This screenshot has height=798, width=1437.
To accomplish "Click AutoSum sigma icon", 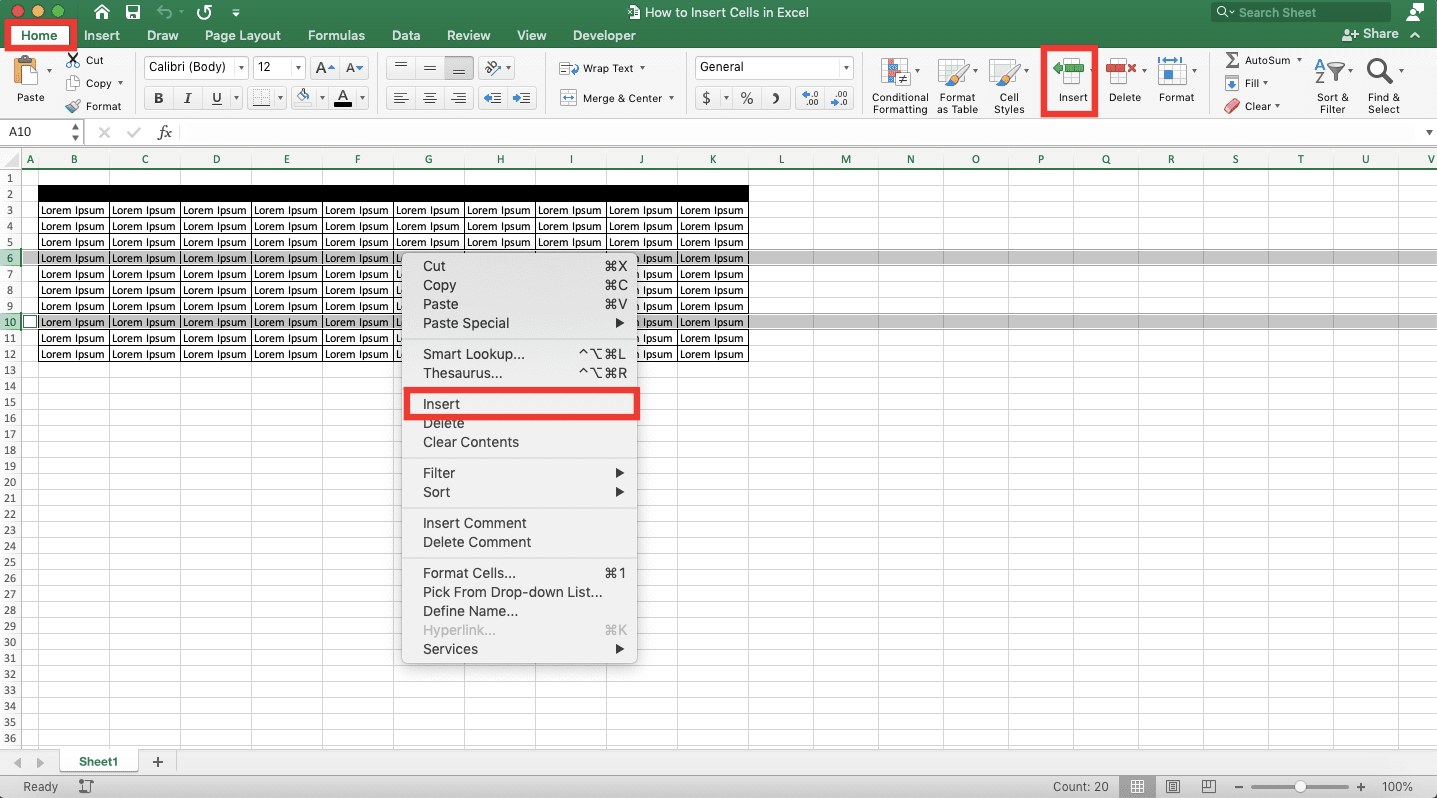I will point(1232,61).
